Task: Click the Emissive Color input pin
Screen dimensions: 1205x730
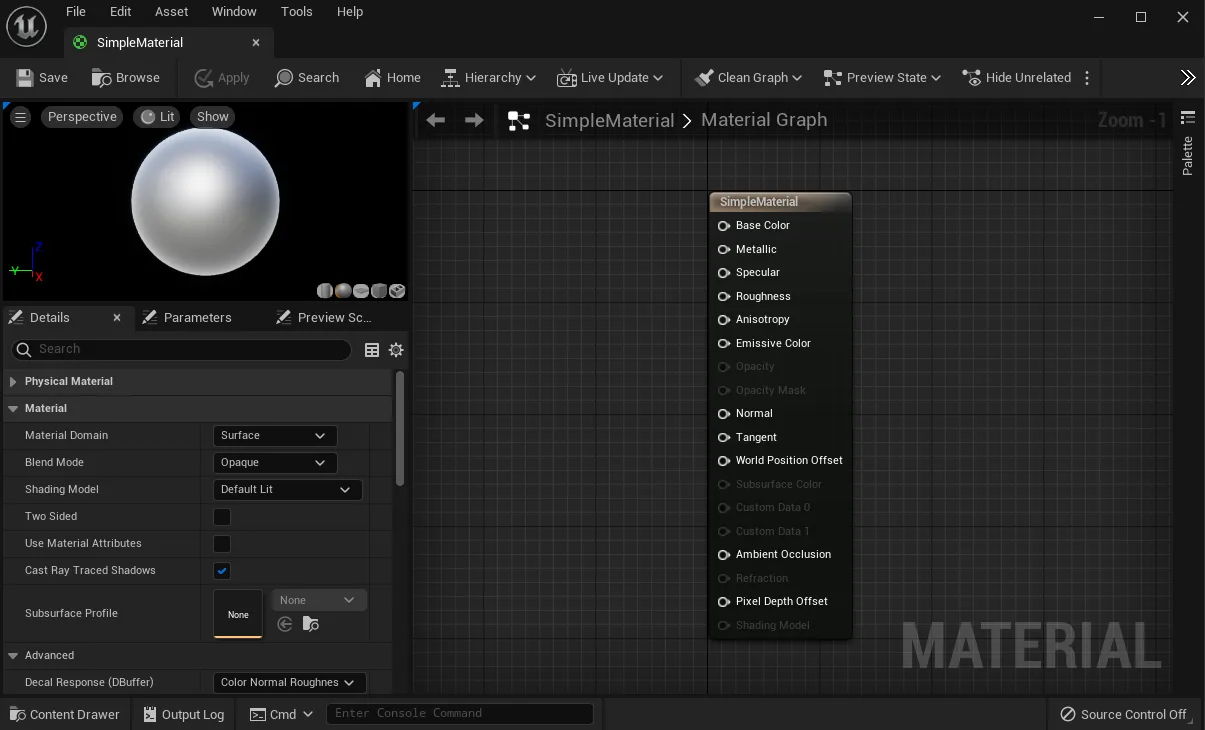Action: pyautogui.click(x=724, y=343)
